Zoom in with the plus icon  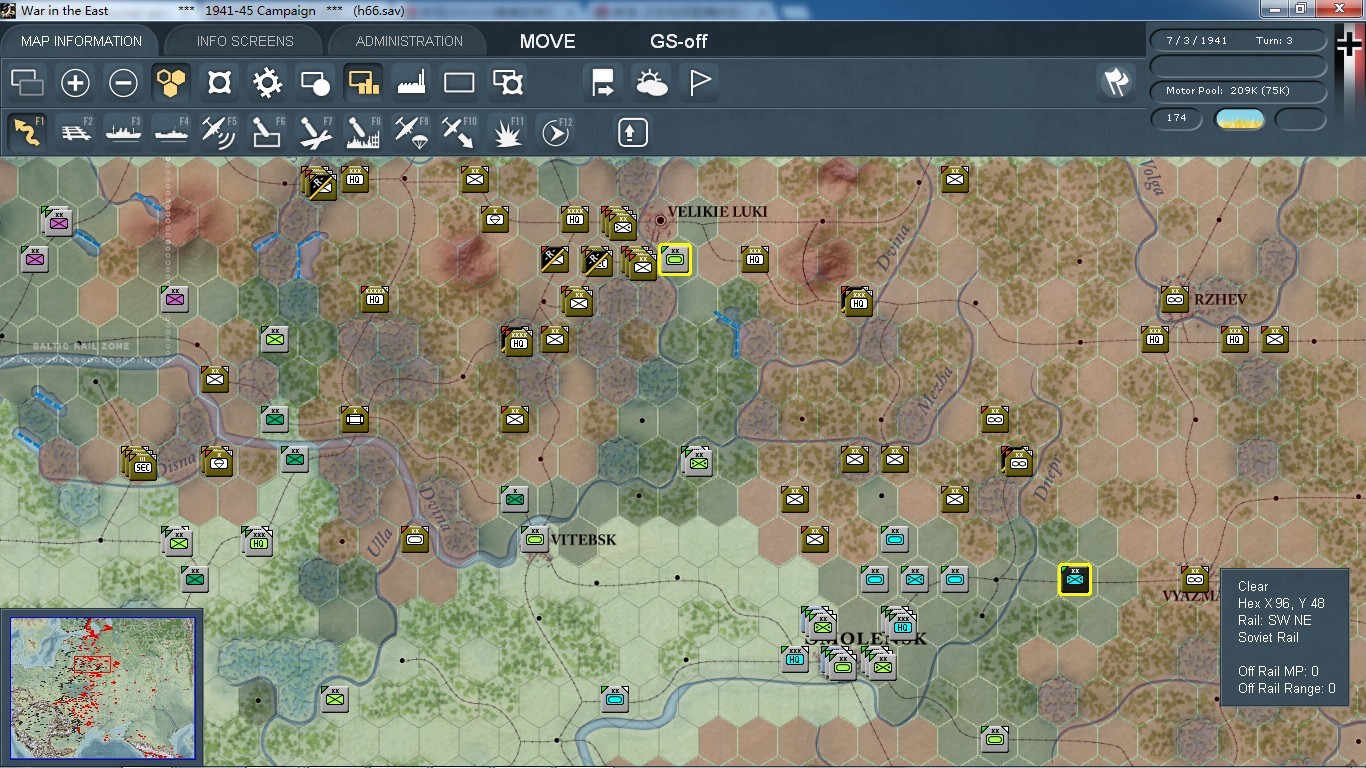[x=75, y=83]
